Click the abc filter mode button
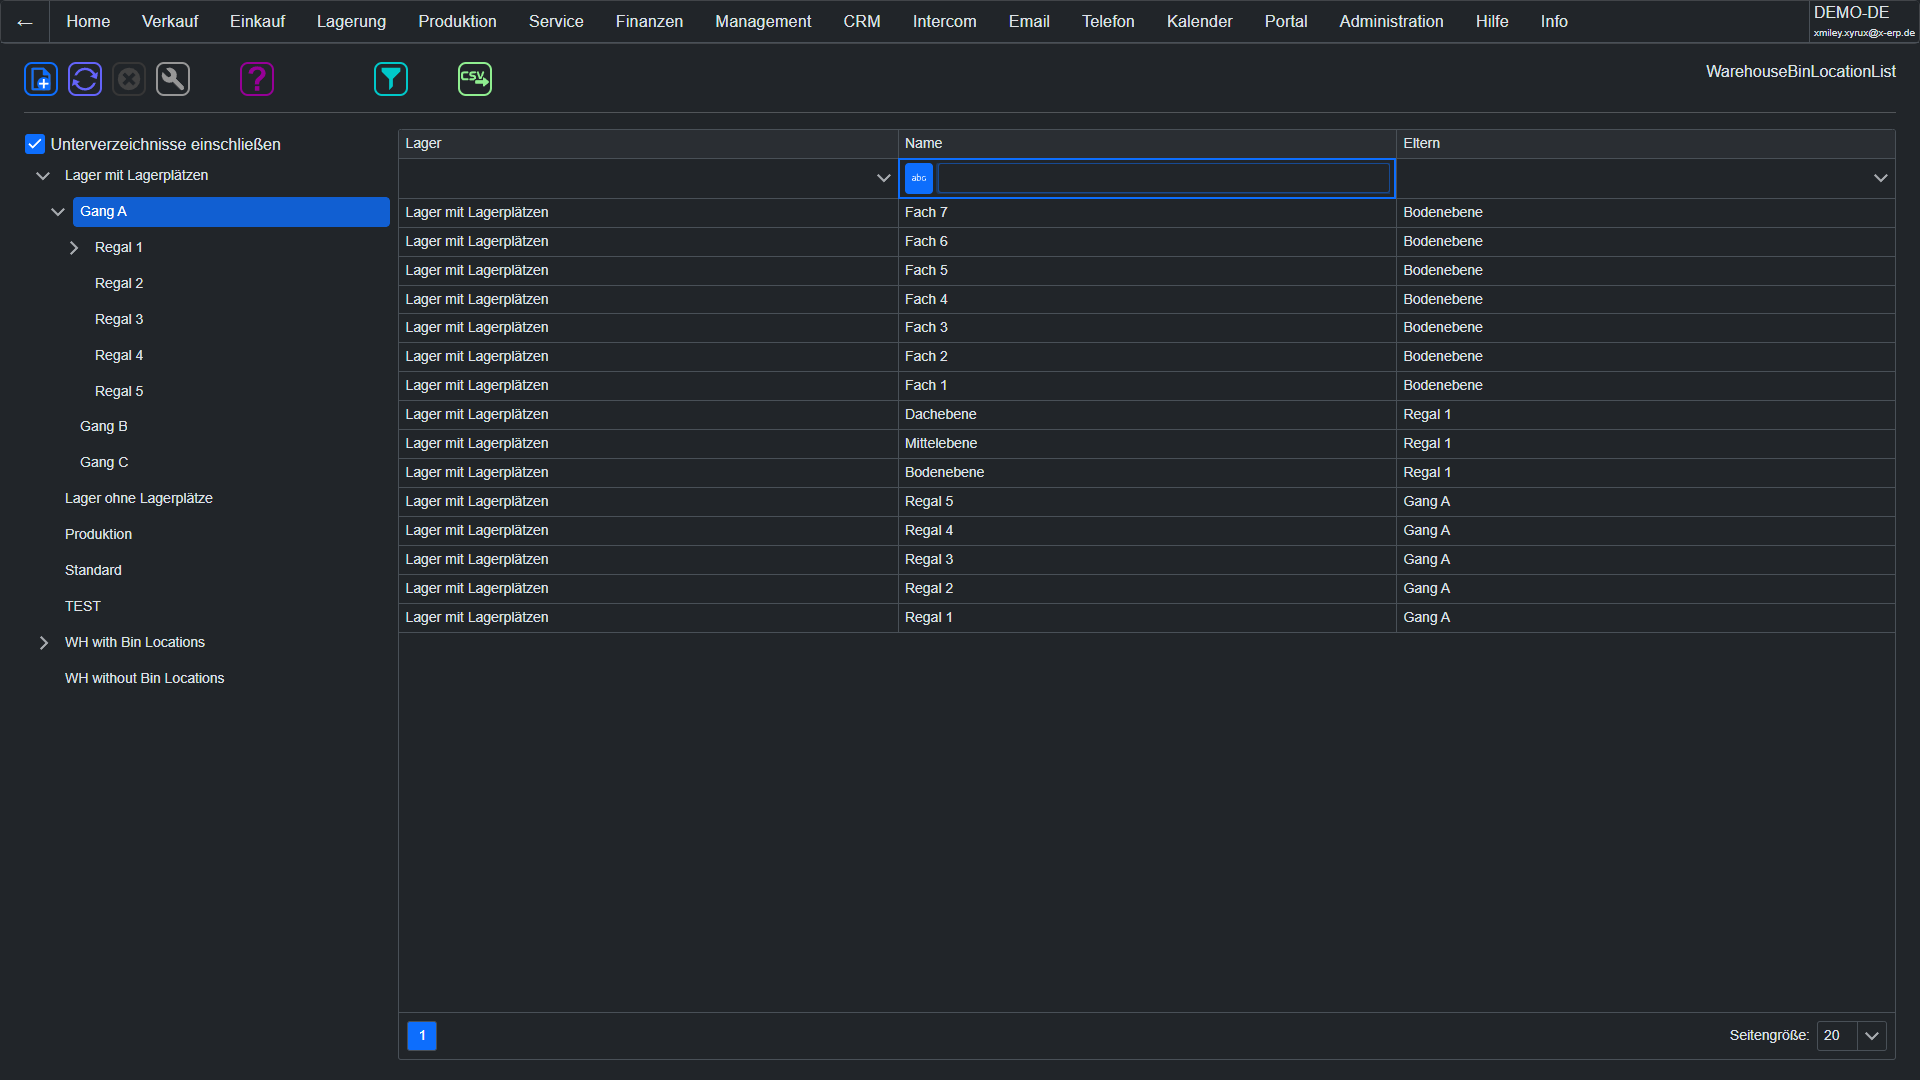 918,178
